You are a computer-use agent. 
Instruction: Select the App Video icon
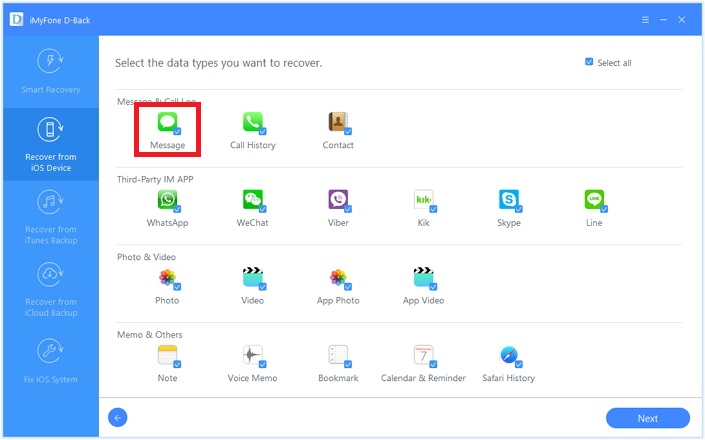[x=424, y=277]
